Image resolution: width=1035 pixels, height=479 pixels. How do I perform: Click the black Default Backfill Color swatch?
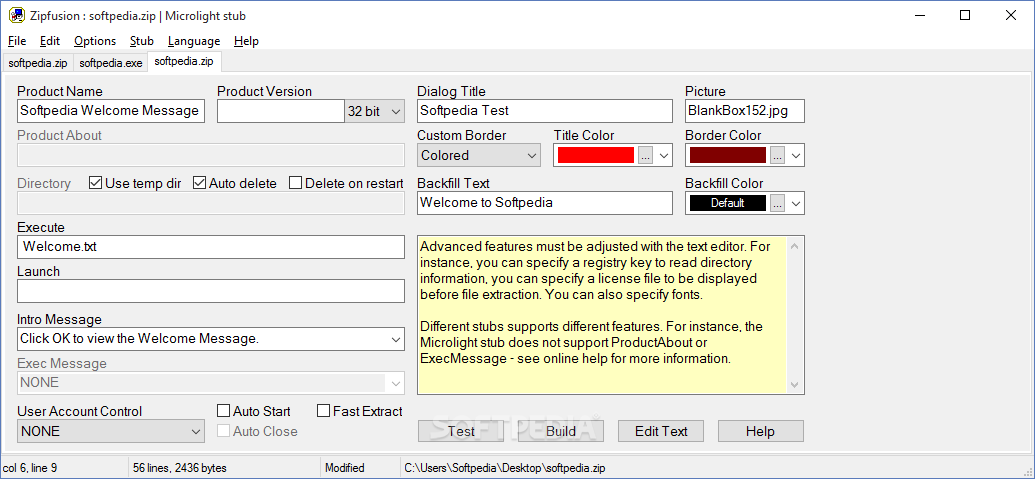pos(728,203)
